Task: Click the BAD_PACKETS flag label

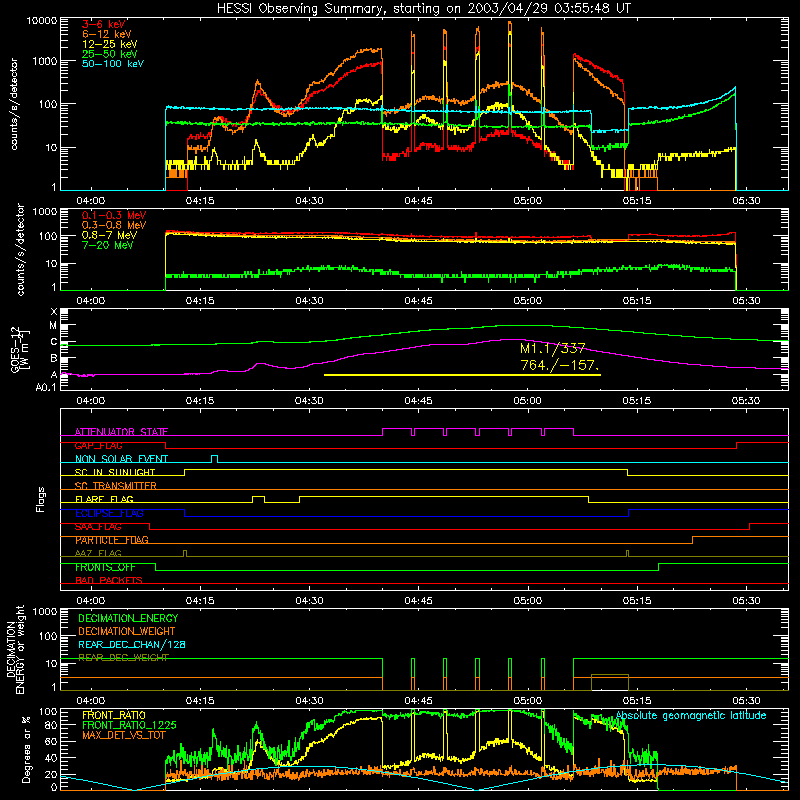Action: coord(109,580)
